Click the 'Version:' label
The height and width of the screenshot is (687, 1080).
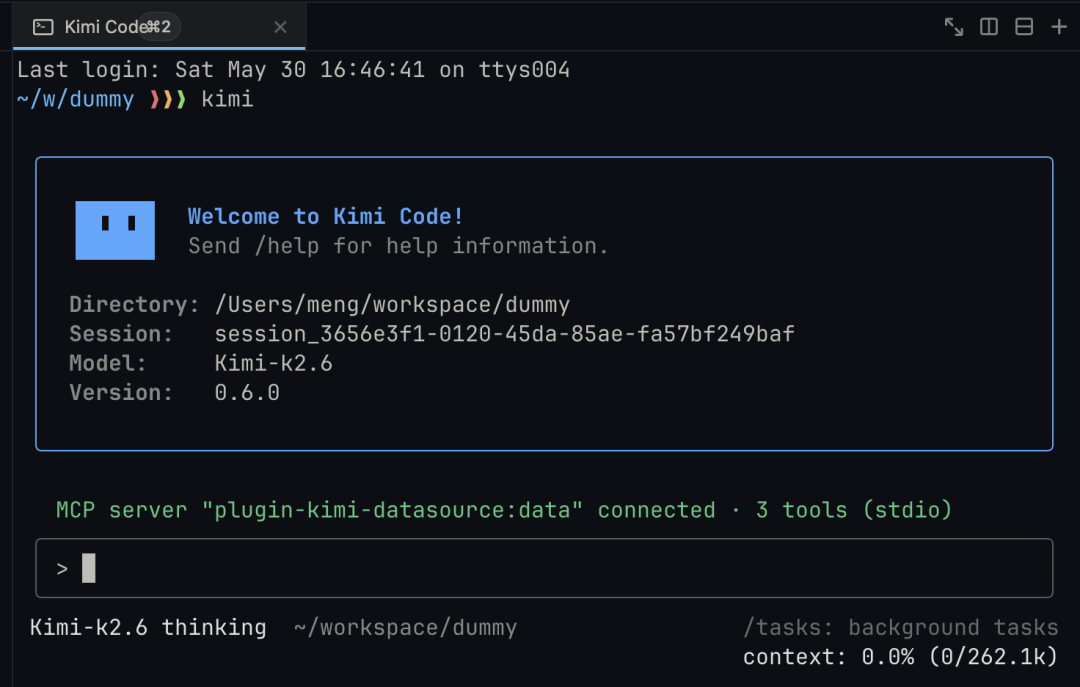[x=121, y=393]
